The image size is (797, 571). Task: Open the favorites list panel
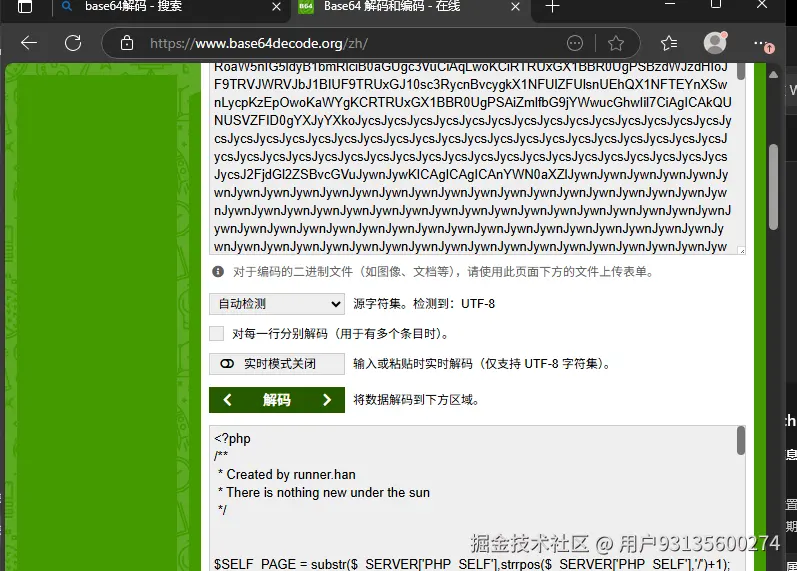669,43
